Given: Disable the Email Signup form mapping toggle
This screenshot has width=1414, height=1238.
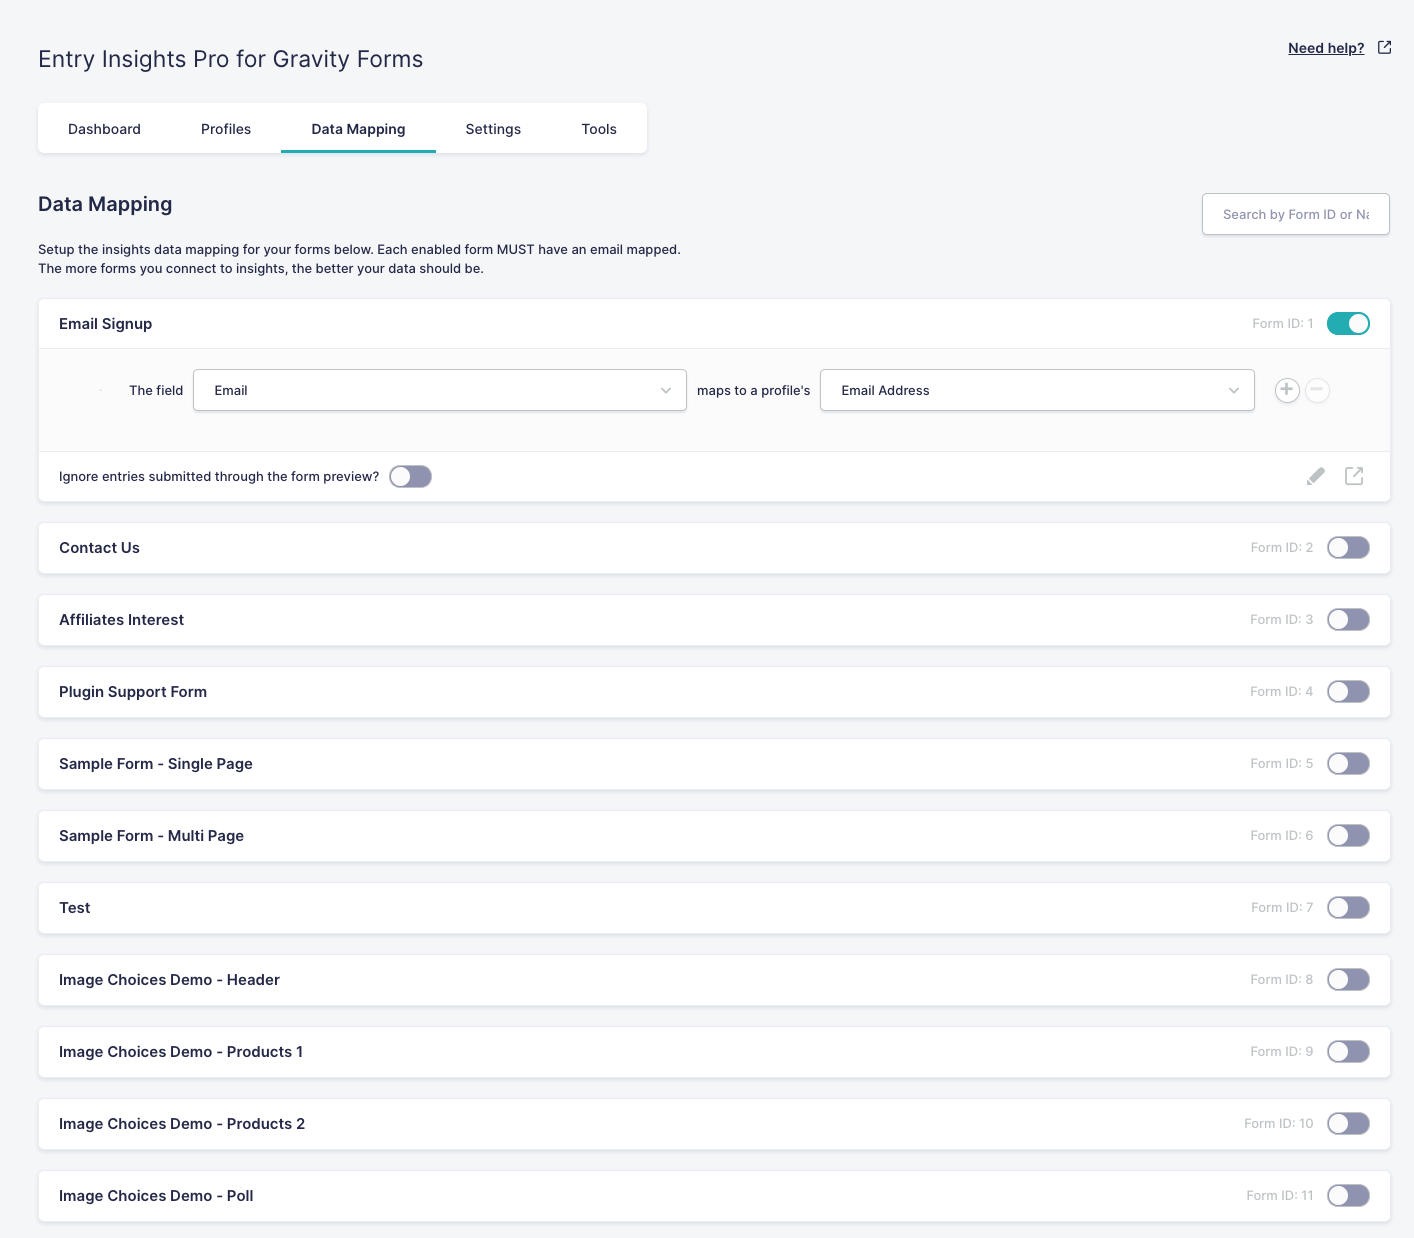Looking at the screenshot, I should 1348,323.
